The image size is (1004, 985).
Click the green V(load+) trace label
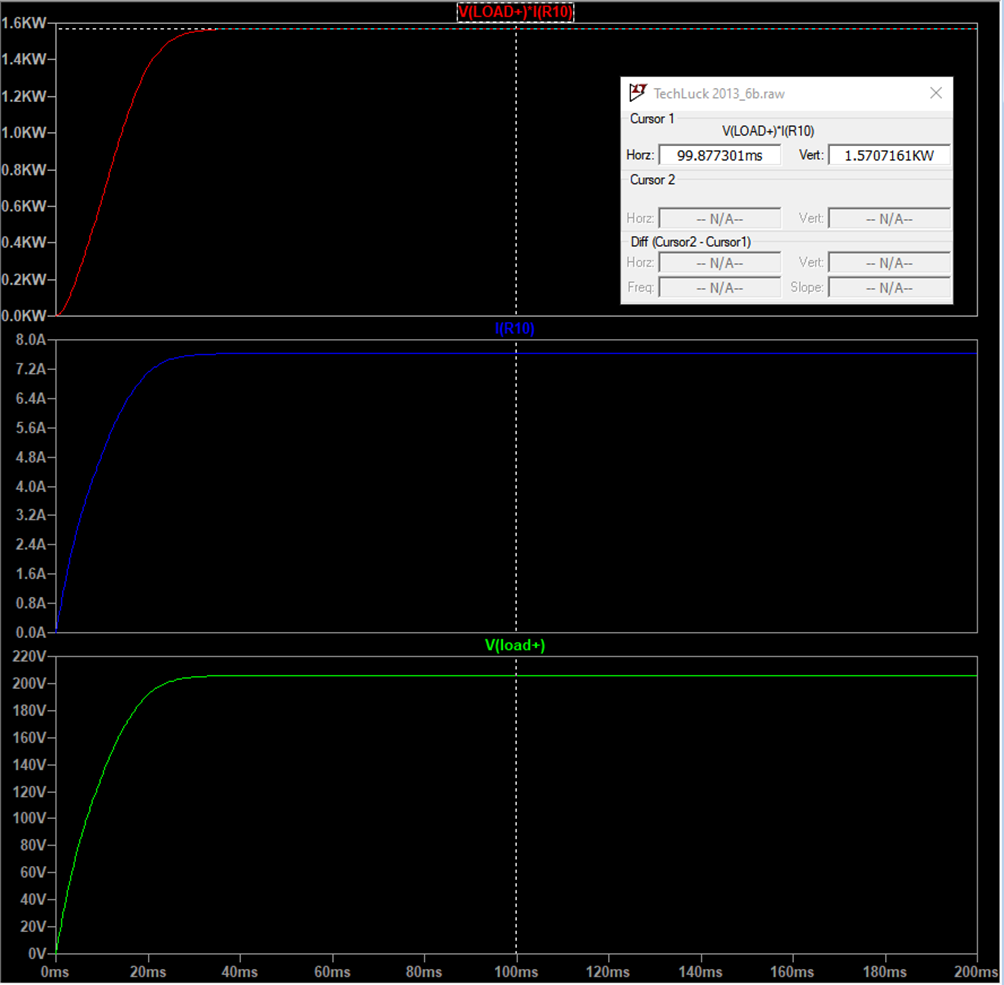pos(515,646)
